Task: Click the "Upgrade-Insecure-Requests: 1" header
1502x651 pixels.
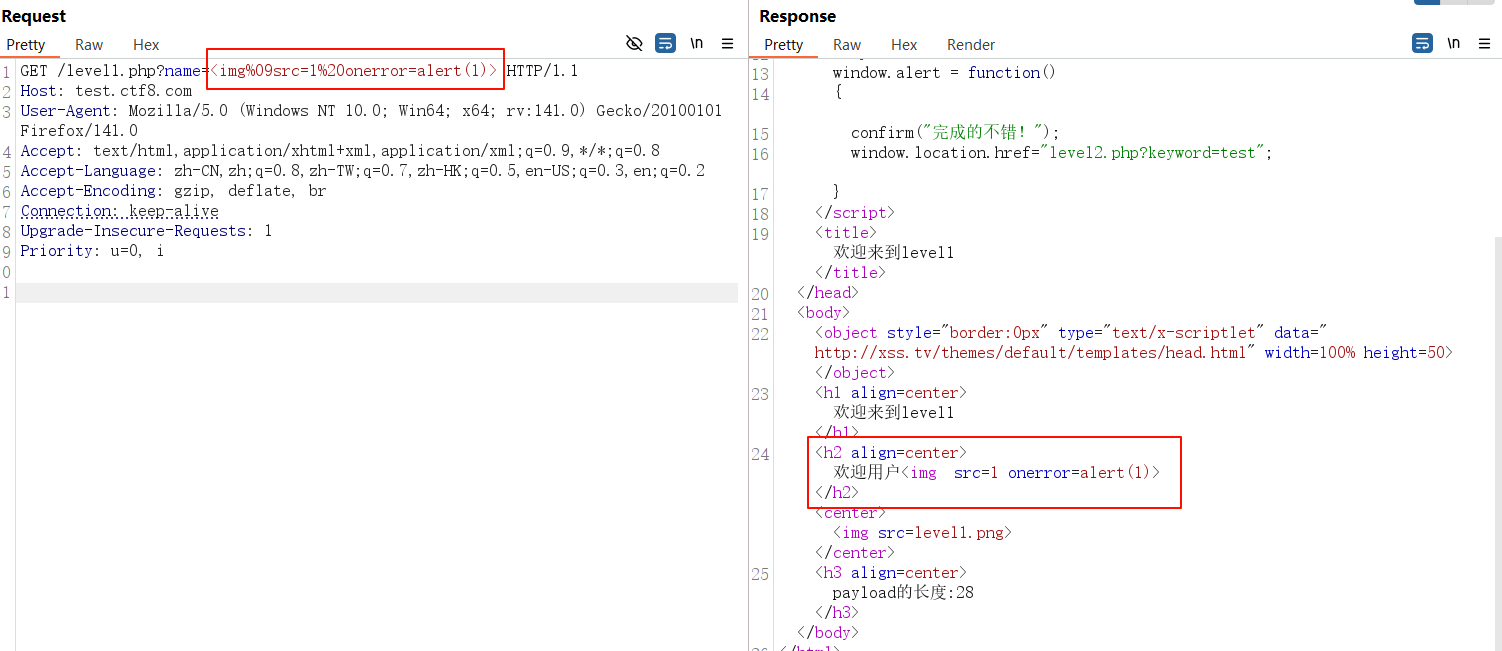Action: 146,231
